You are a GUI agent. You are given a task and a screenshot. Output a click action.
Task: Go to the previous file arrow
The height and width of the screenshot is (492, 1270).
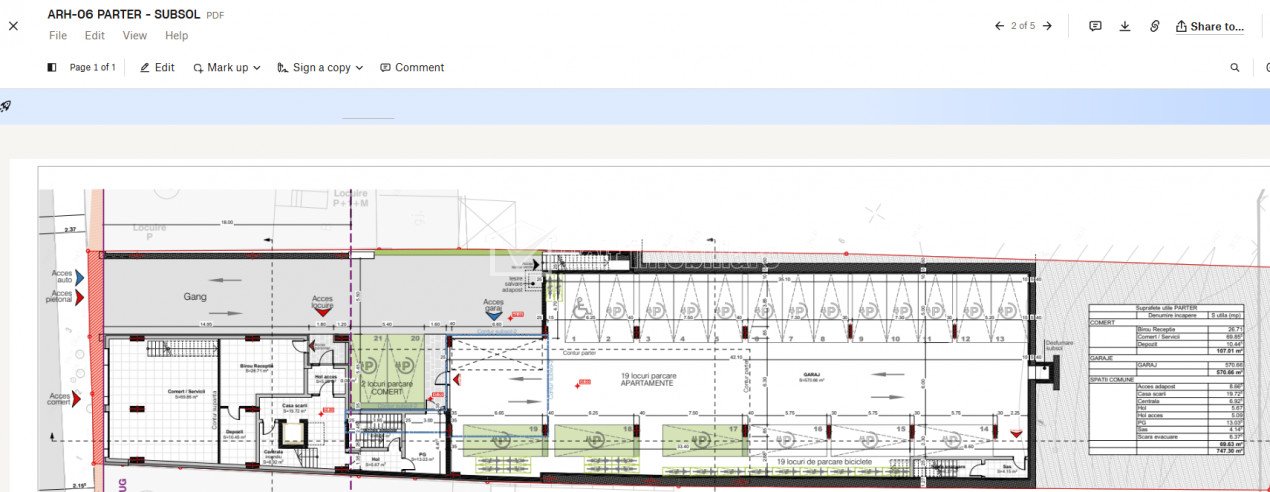pyautogui.click(x=999, y=26)
